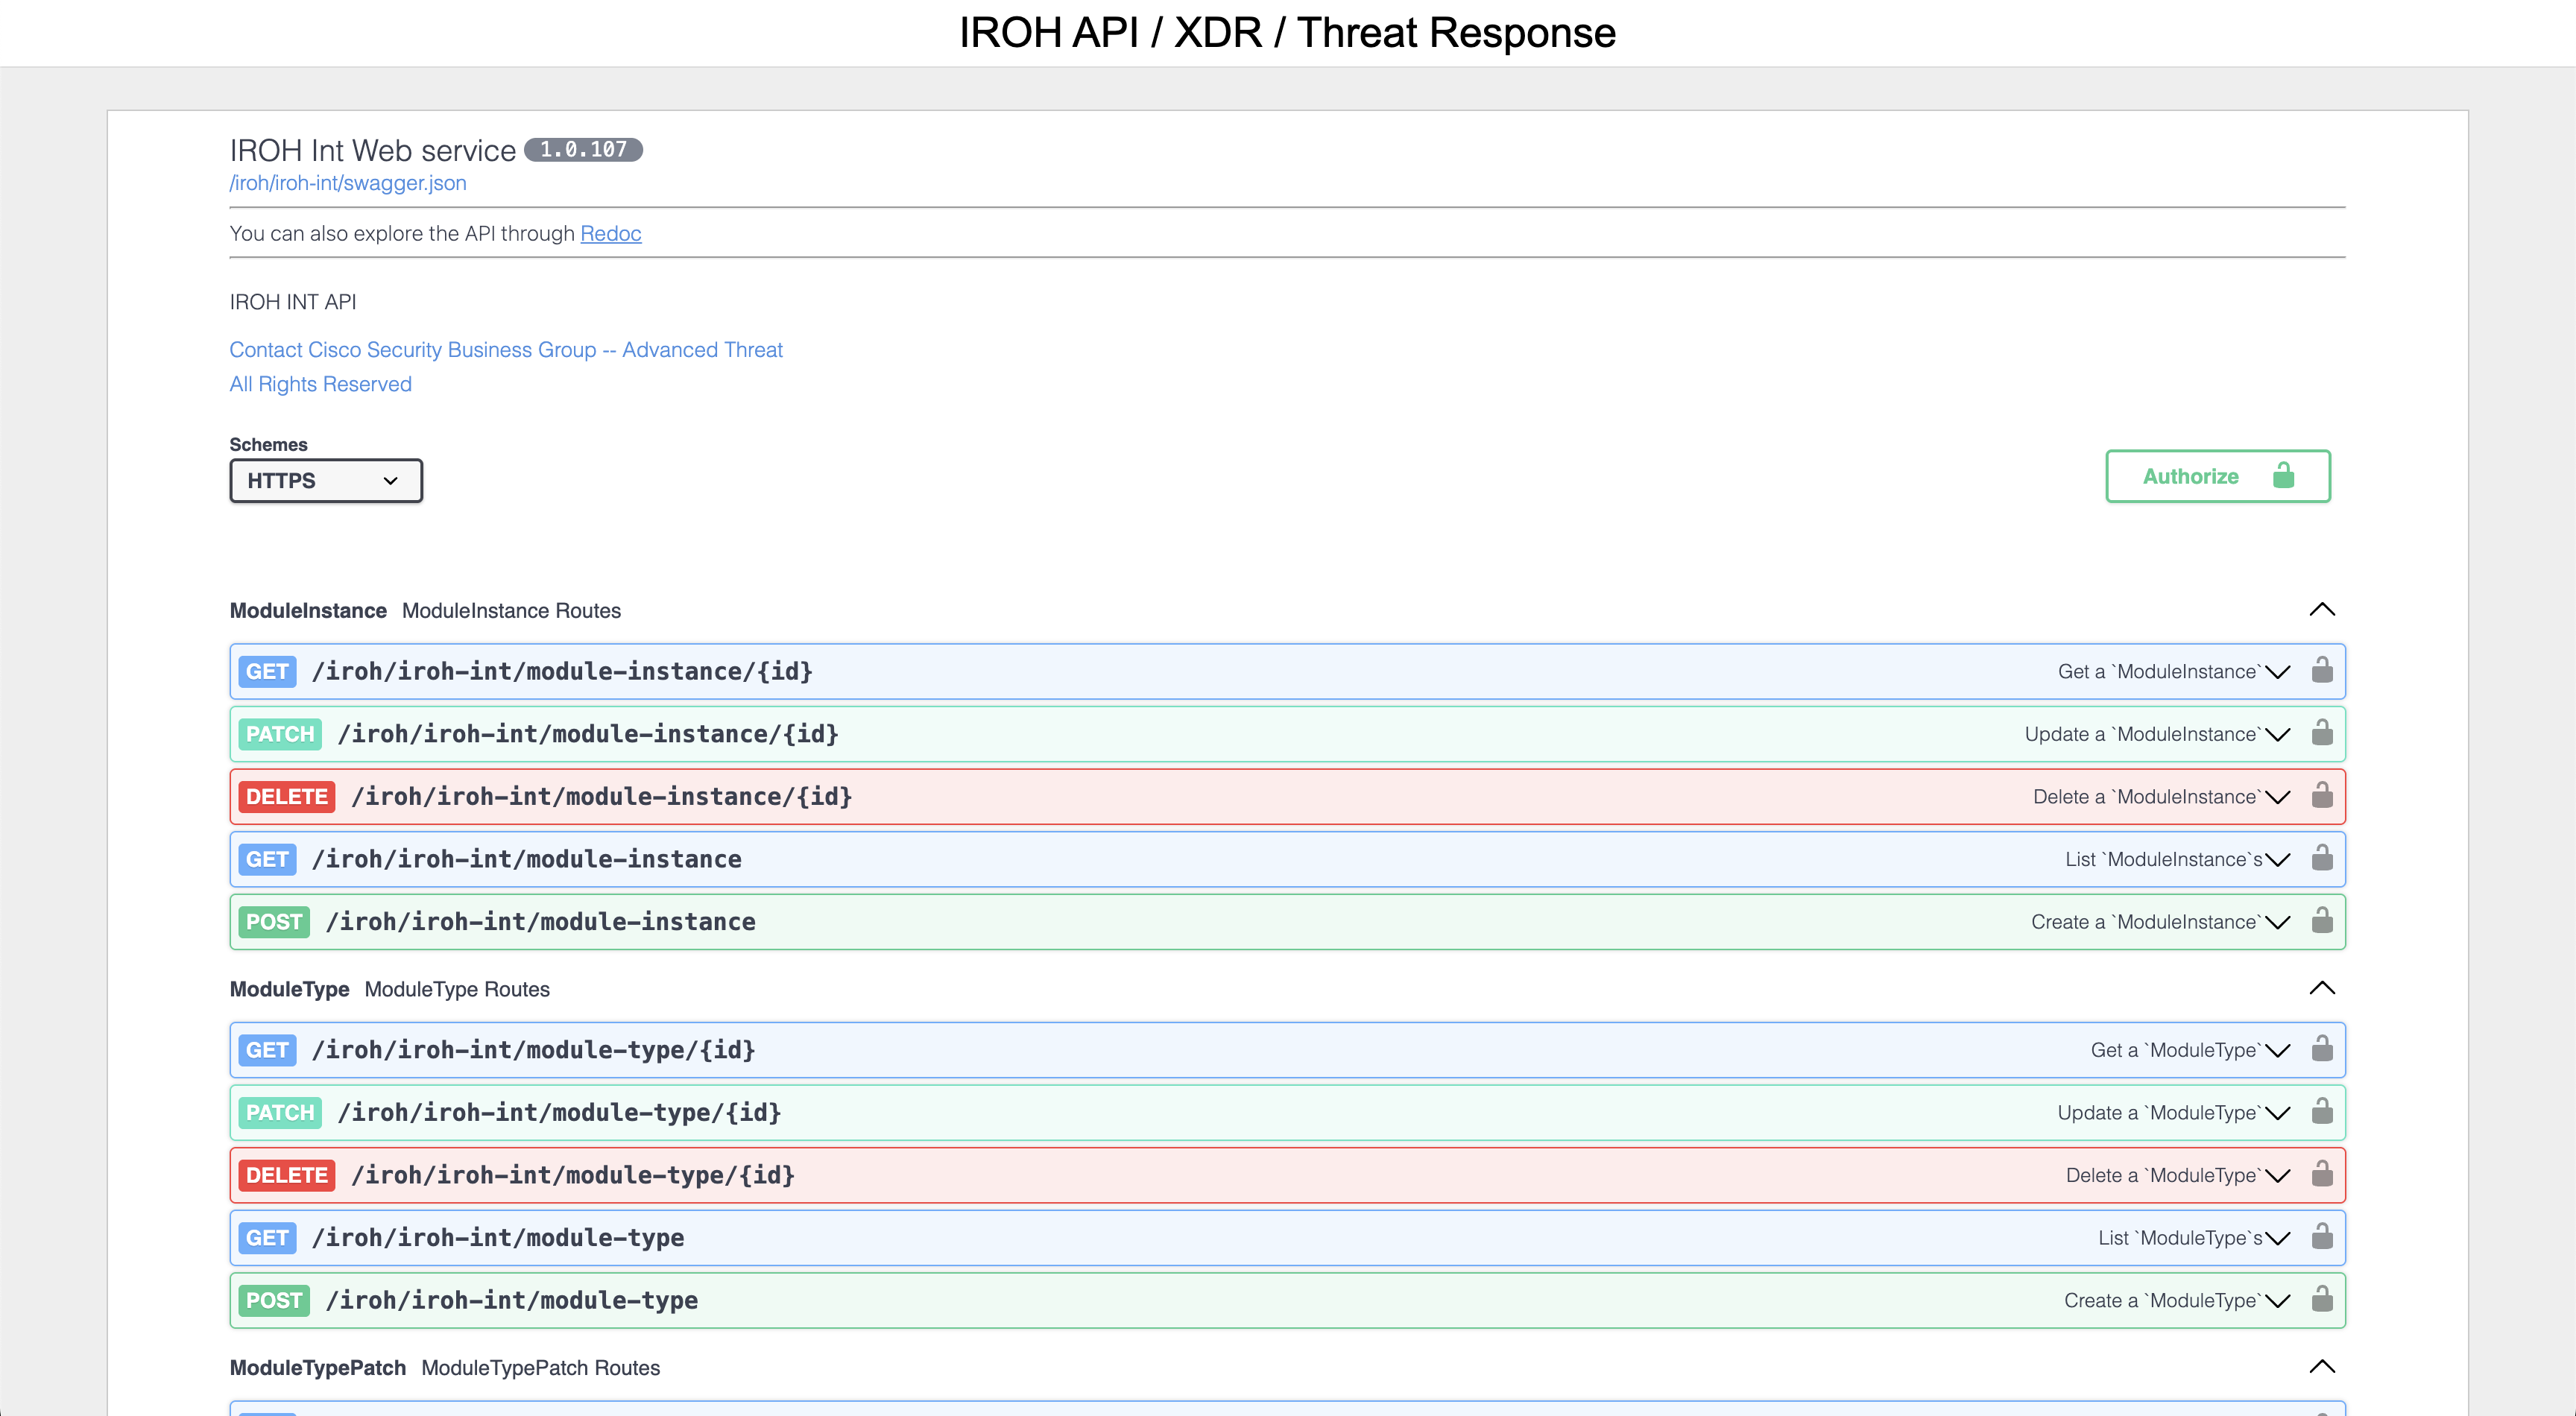The image size is (2576, 1416).
Task: Click the Contact Cisco Security Business Group link
Action: pos(505,349)
